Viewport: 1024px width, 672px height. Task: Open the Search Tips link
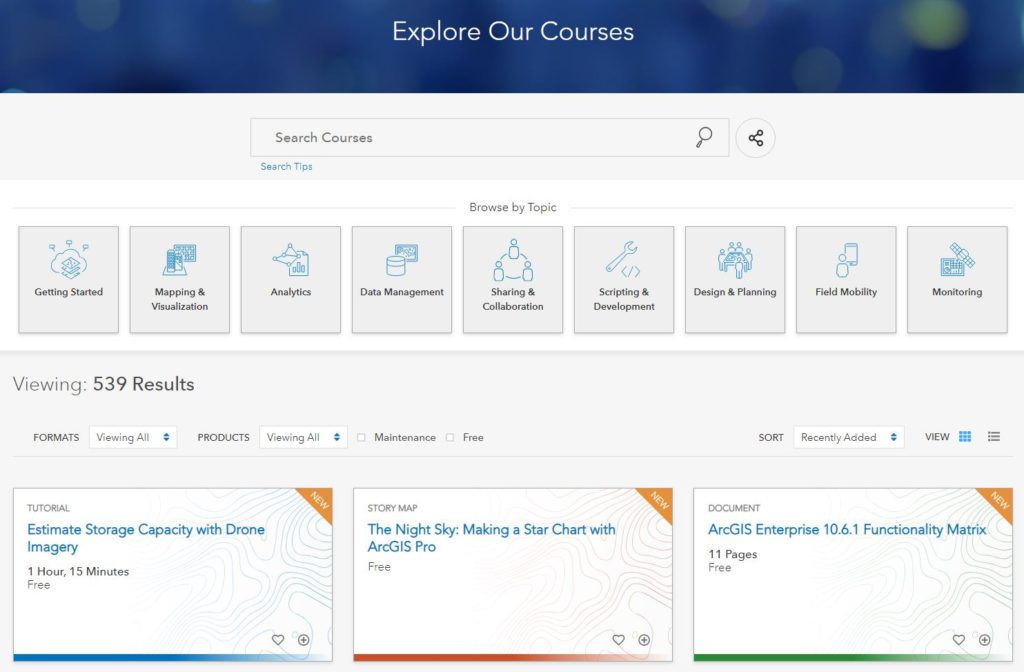pyautogui.click(x=286, y=167)
